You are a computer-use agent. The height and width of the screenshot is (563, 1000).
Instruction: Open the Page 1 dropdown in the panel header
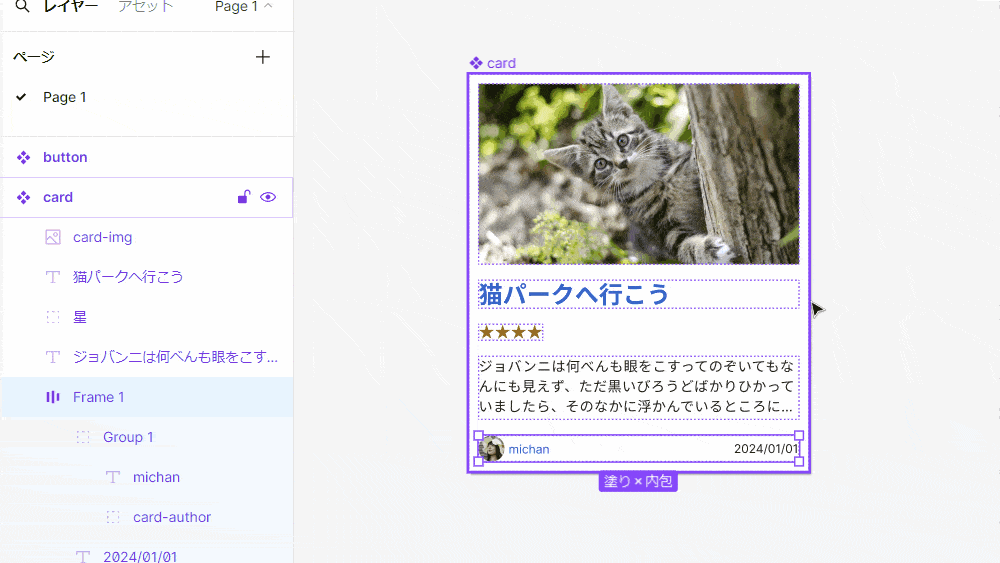(x=244, y=6)
